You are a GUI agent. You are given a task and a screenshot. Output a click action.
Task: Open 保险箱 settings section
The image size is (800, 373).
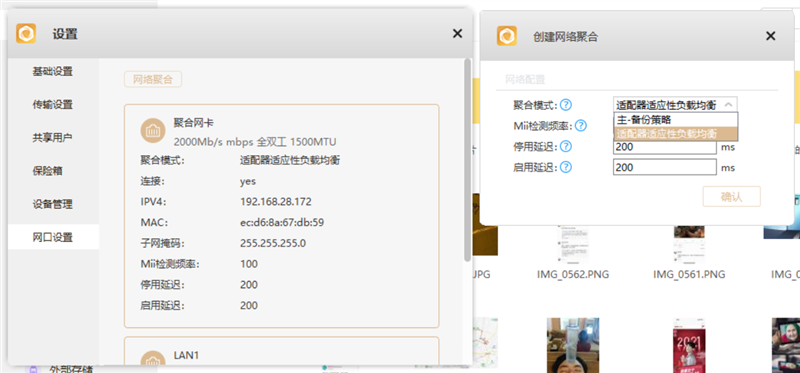pyautogui.click(x=53, y=171)
